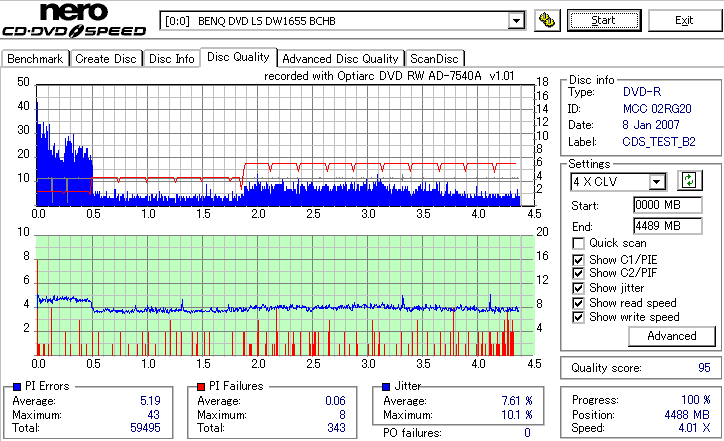Click PO failures value 0
724x441 pixels.
click(527, 433)
